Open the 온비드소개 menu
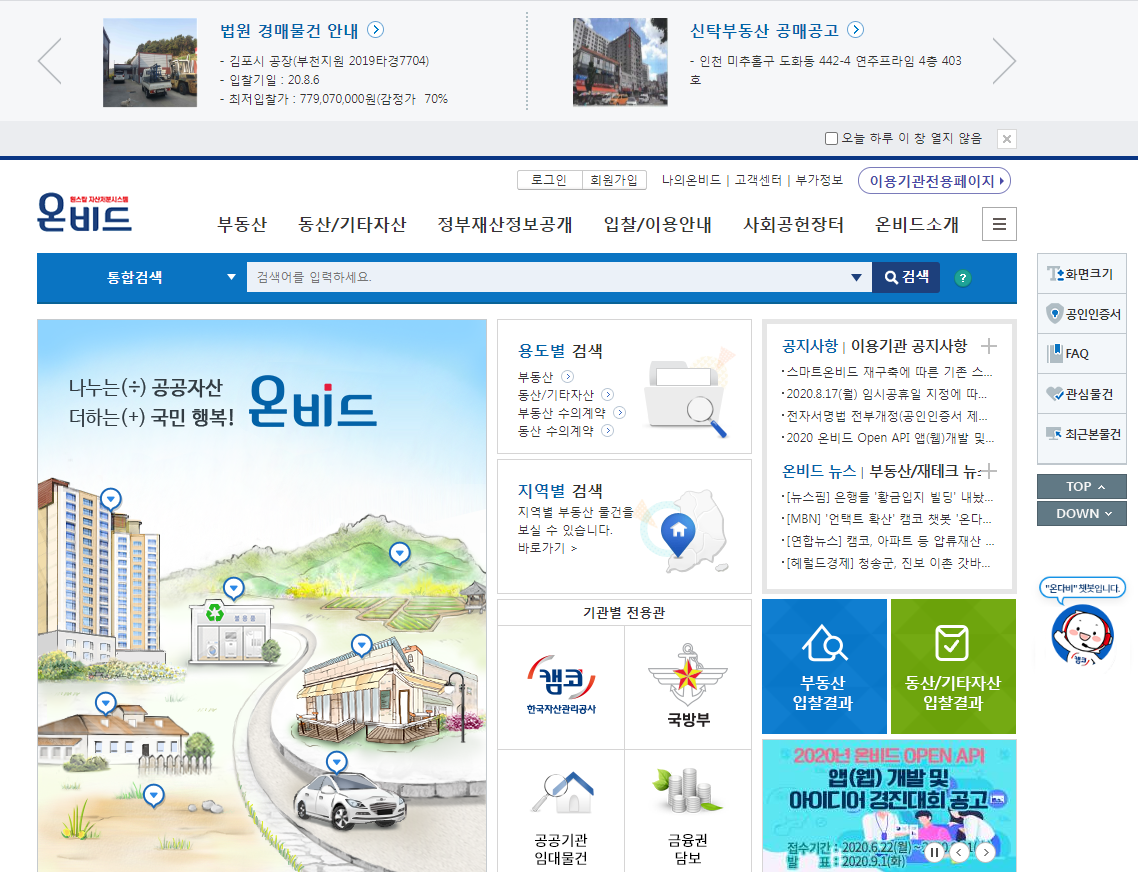1138x872 pixels. tap(917, 224)
